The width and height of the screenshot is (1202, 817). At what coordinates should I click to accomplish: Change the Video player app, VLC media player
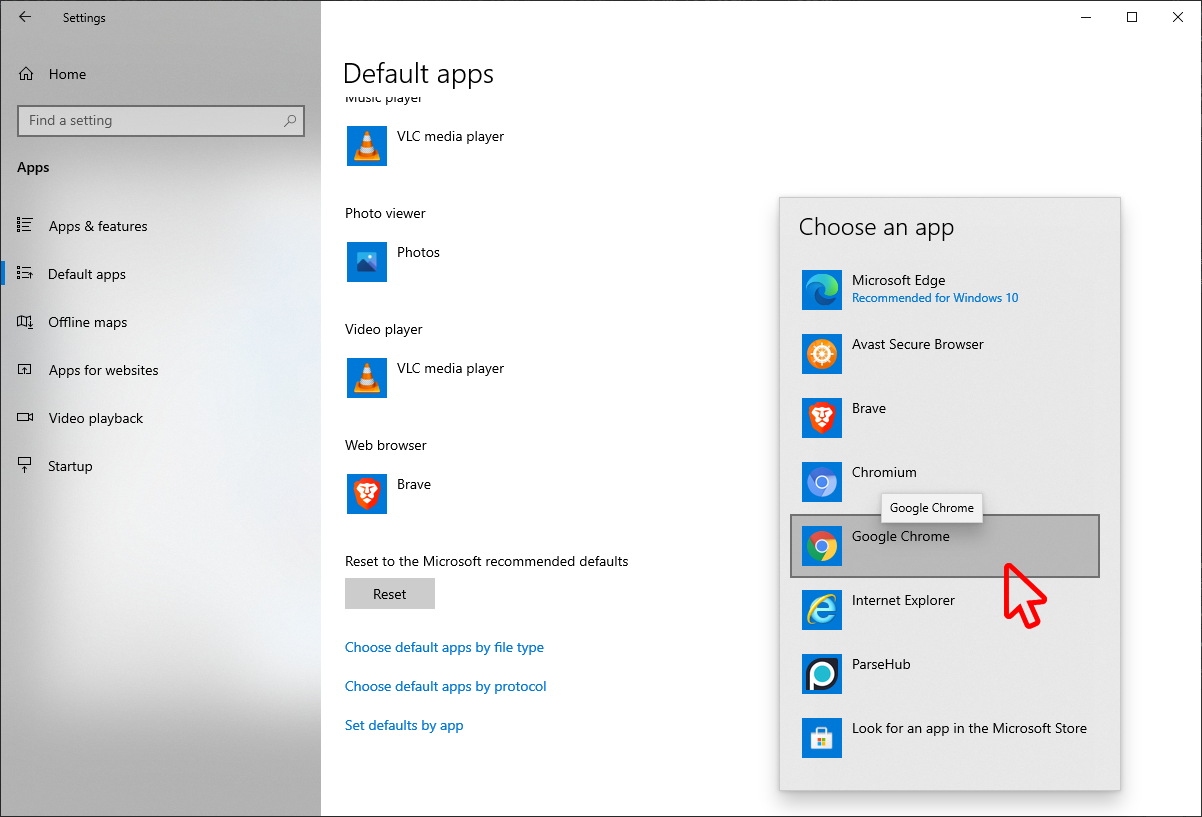pos(427,378)
